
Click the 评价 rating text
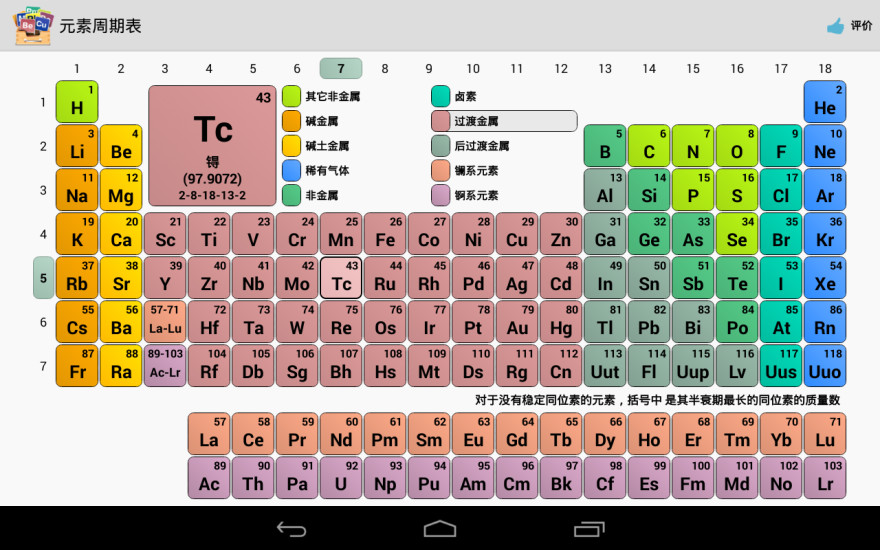point(861,26)
